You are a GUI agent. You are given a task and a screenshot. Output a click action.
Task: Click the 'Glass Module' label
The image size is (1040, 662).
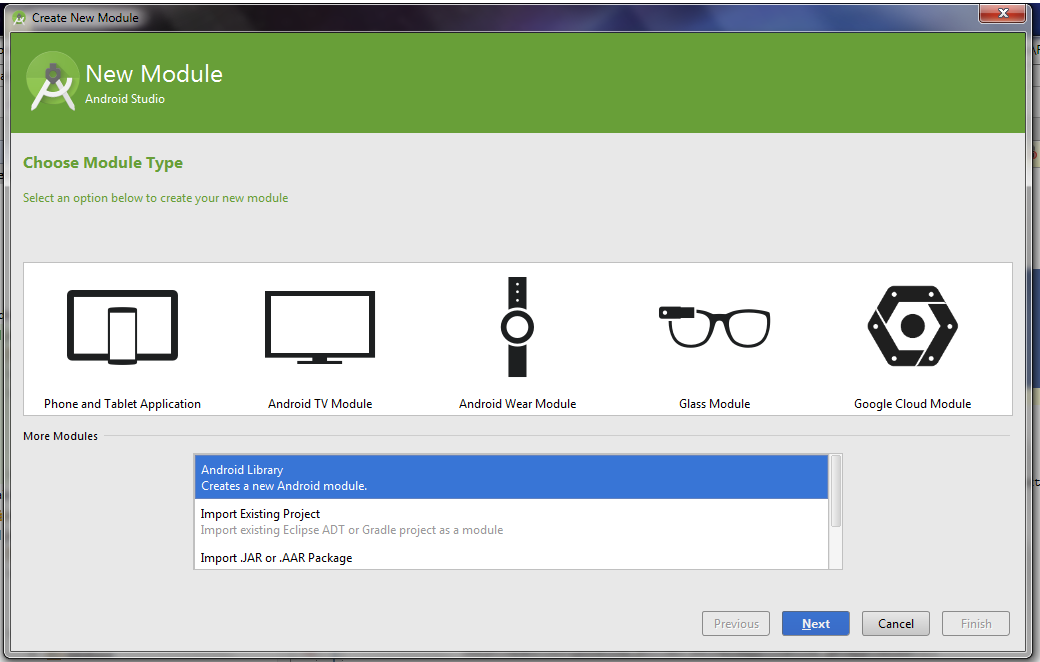(714, 404)
